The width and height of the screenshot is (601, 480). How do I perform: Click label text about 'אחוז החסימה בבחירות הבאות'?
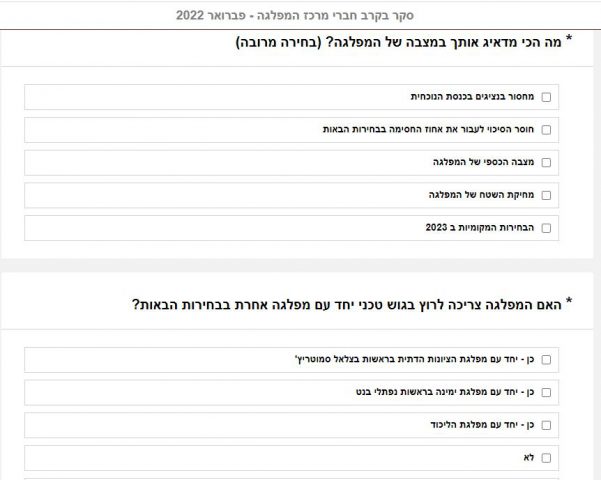click(x=430, y=130)
